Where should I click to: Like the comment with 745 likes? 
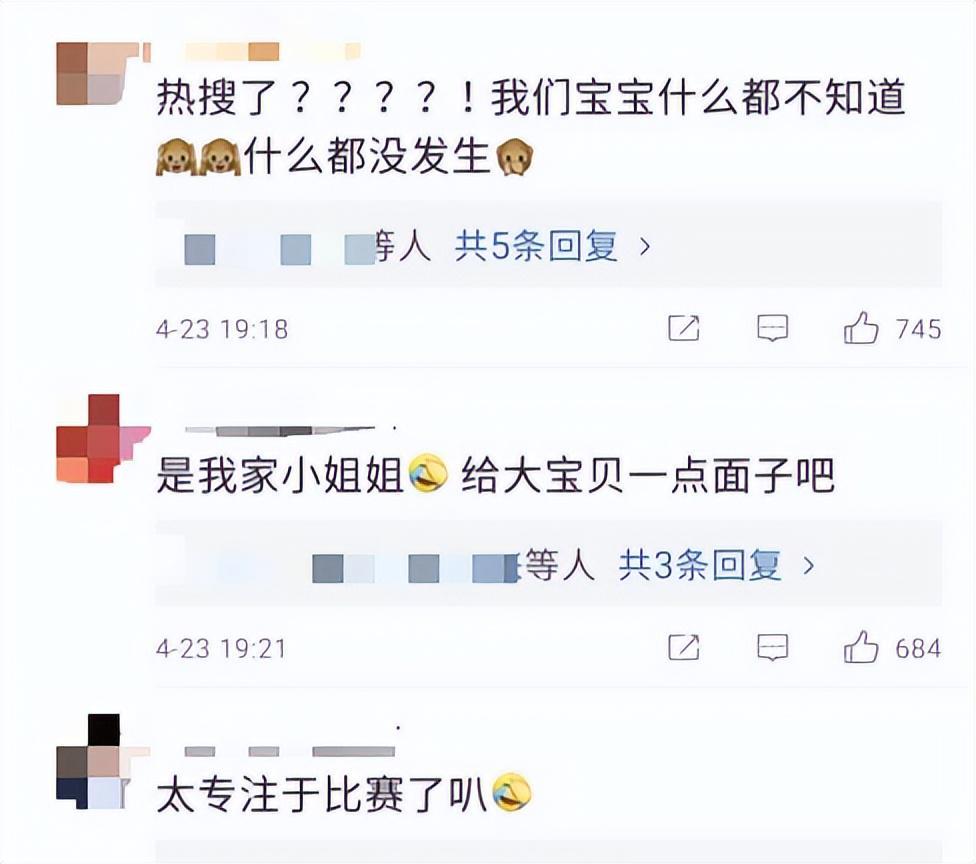click(x=861, y=327)
